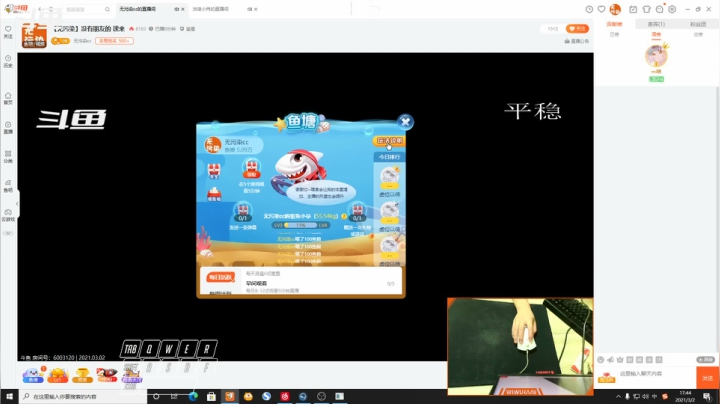The image size is (720, 404).
Task: Select the 日榜 daily ranking sub-tab
Action: 614,34
